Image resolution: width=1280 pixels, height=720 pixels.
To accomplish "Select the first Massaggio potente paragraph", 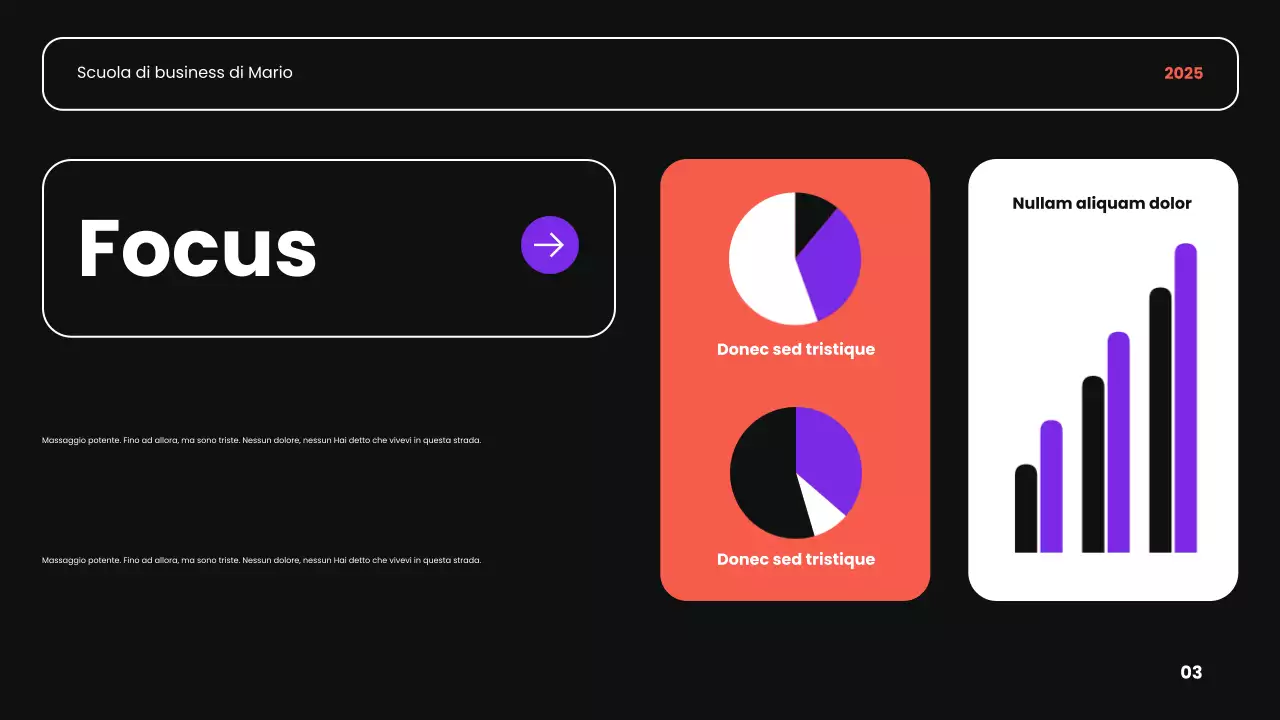I will coord(262,440).
